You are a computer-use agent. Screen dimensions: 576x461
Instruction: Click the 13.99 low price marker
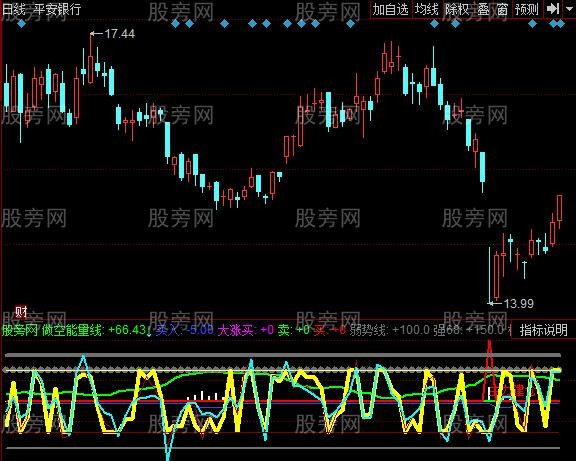pos(518,304)
